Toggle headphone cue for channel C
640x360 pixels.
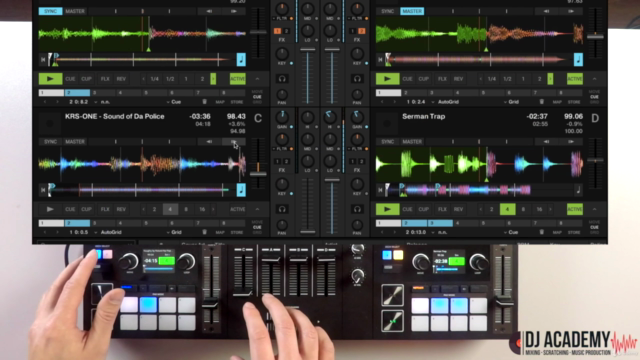coord(282,209)
